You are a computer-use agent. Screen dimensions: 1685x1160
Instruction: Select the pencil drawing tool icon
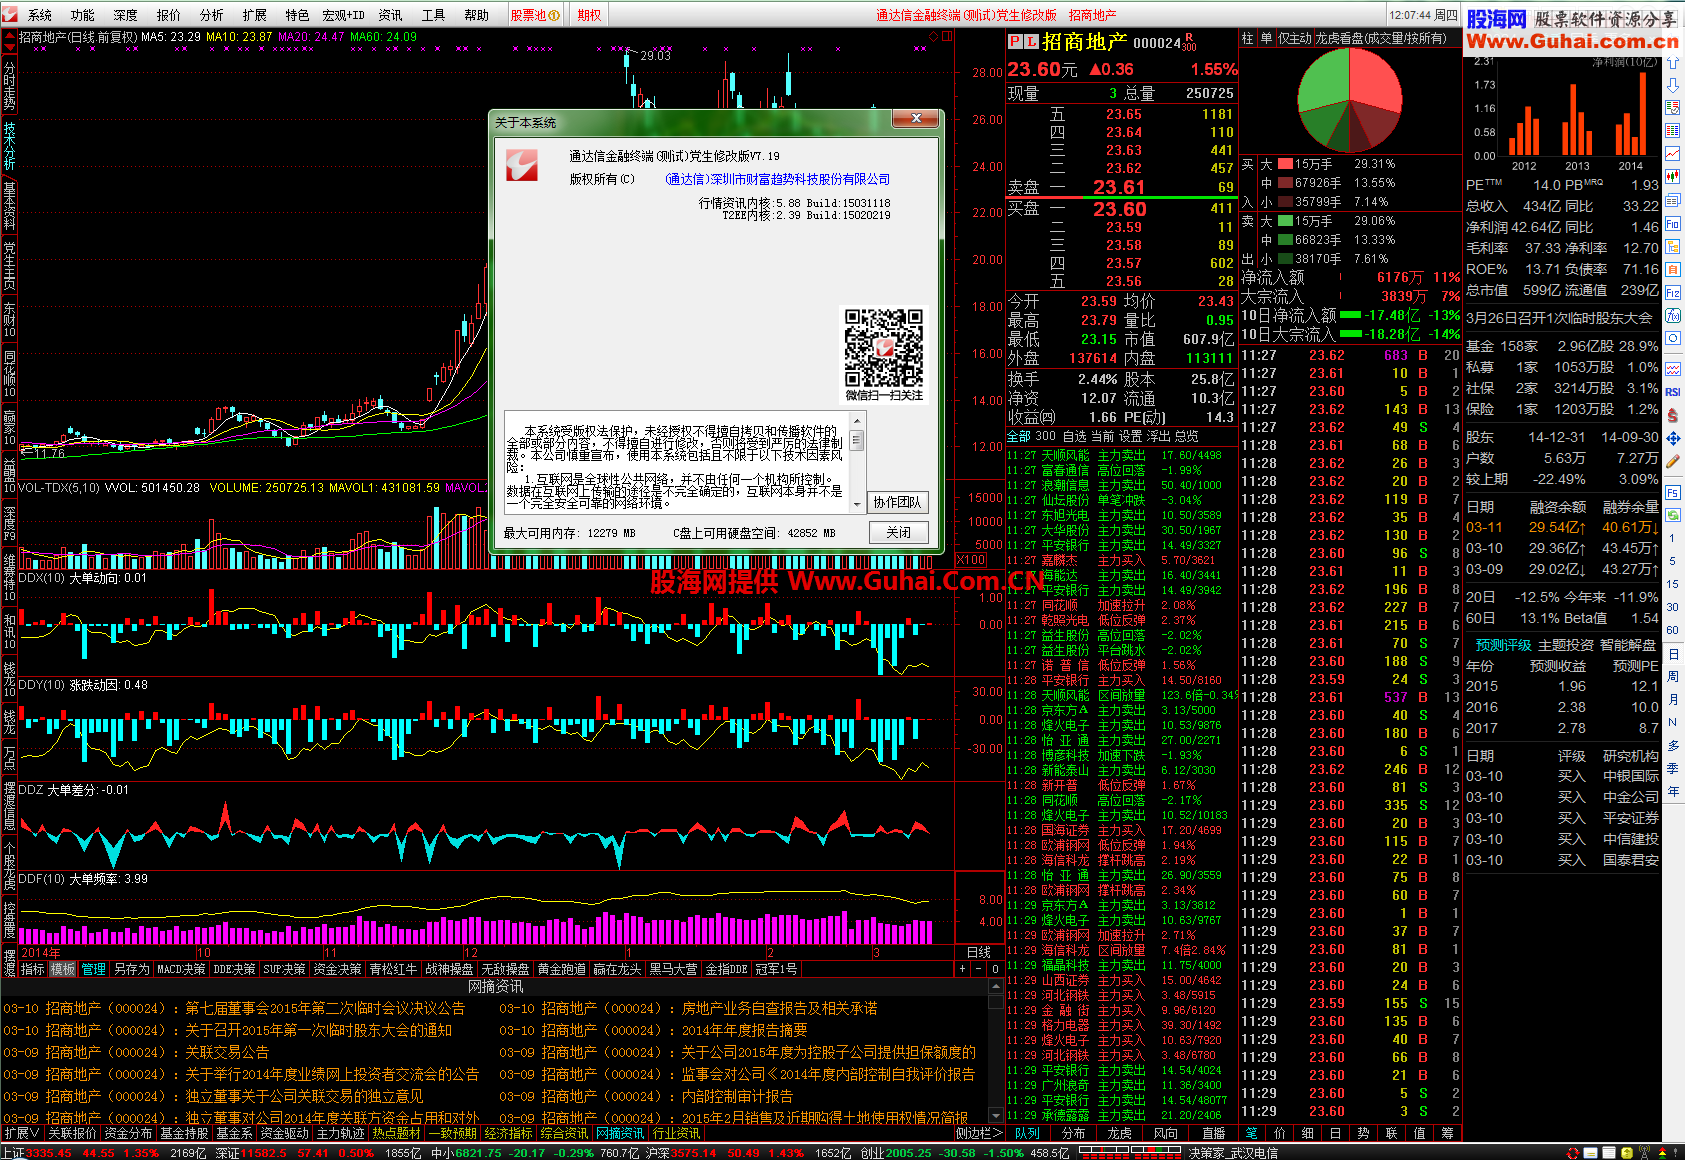1672,461
